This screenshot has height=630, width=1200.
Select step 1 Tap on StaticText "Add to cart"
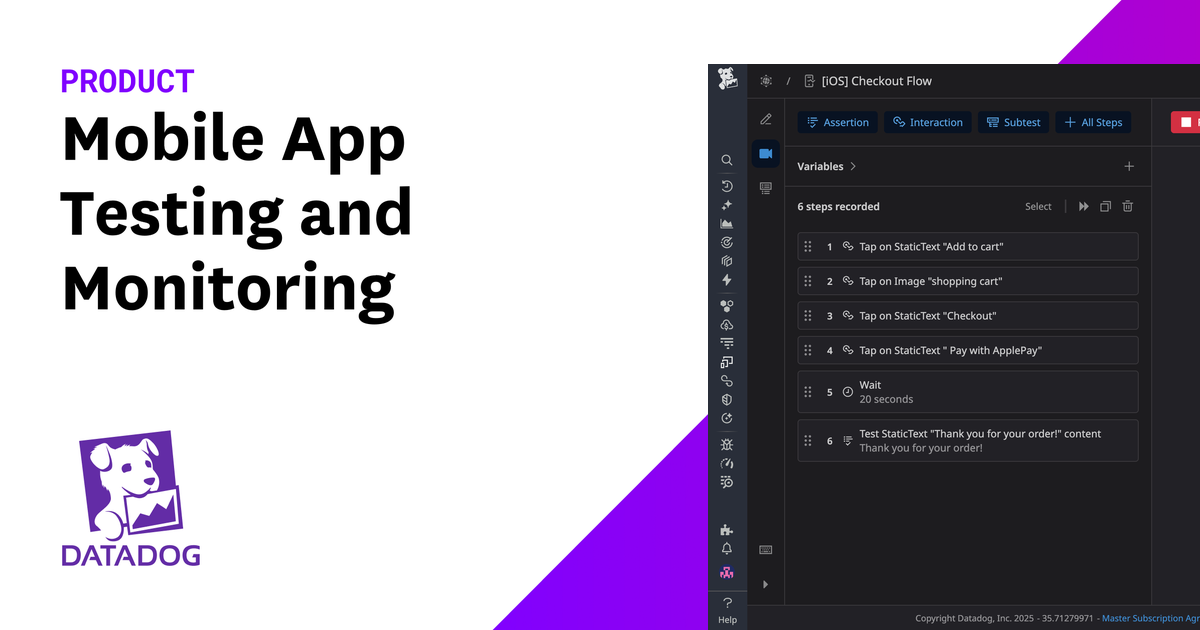(968, 246)
